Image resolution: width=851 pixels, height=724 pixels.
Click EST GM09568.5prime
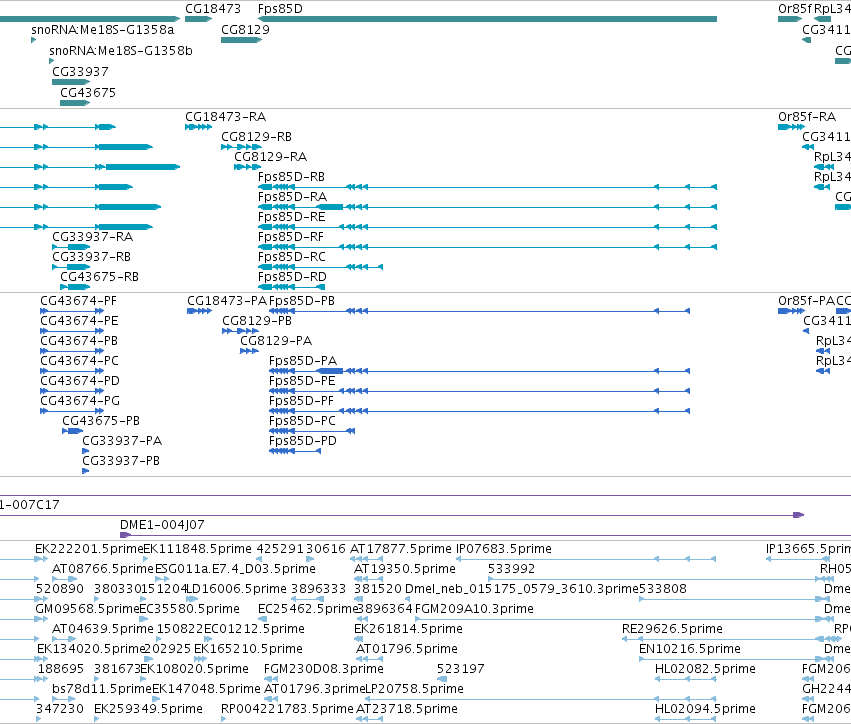pos(87,609)
